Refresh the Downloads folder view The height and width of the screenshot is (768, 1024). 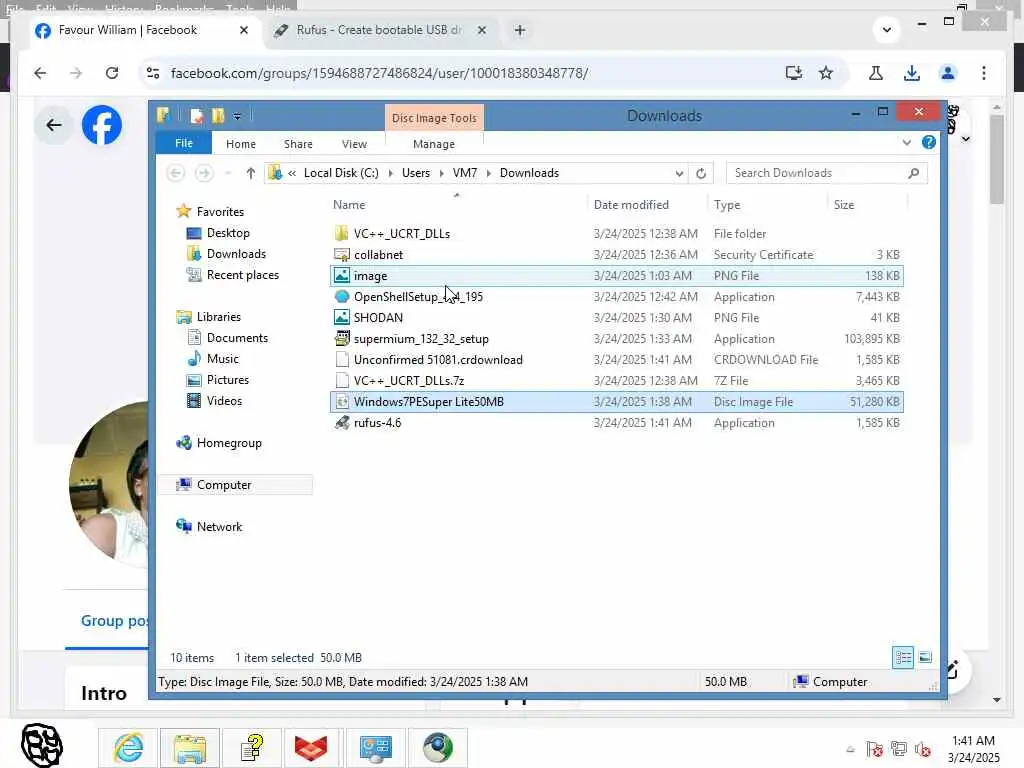click(701, 173)
